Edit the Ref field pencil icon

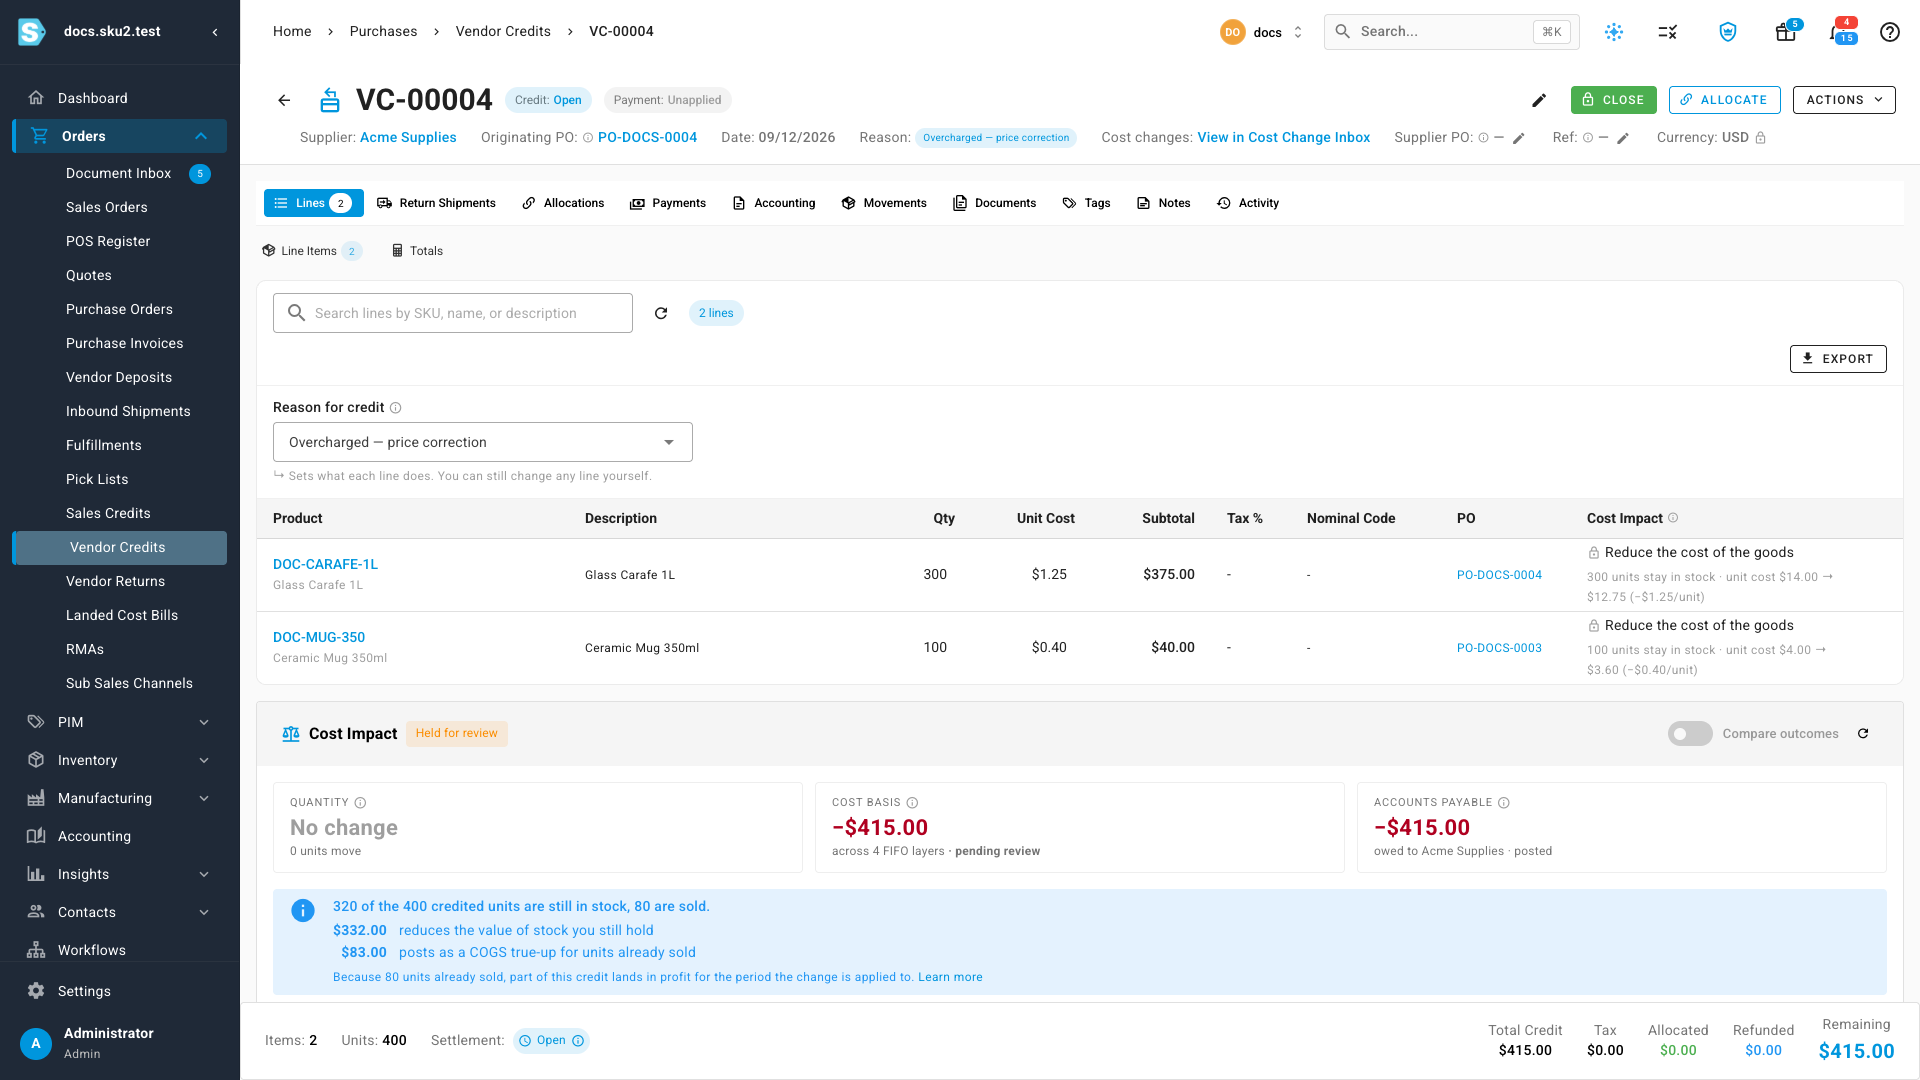[1623, 138]
